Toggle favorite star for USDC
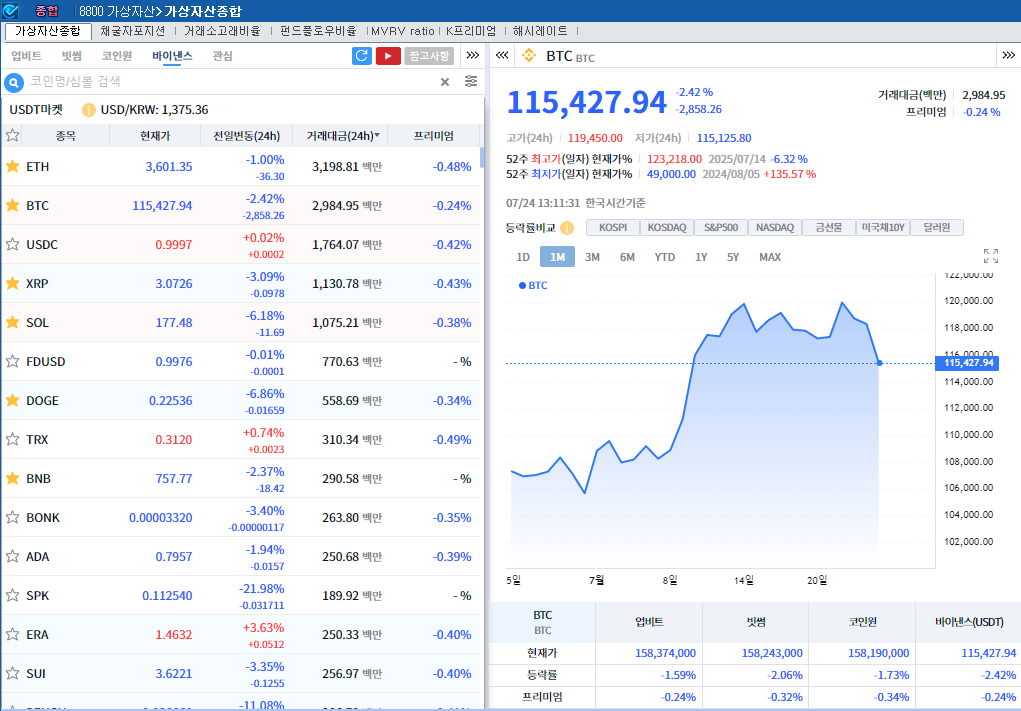Screen dimensions: 1021x711 (13, 244)
